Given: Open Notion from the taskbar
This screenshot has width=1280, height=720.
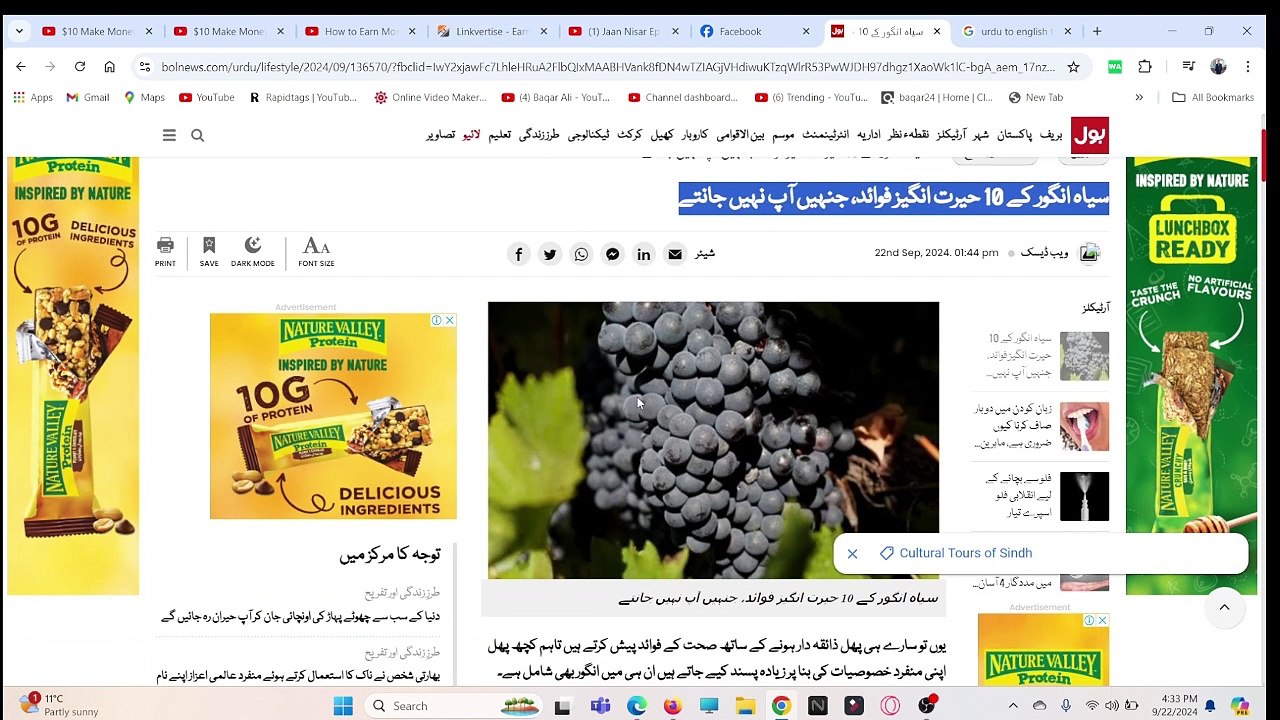Looking at the screenshot, I should [x=818, y=706].
